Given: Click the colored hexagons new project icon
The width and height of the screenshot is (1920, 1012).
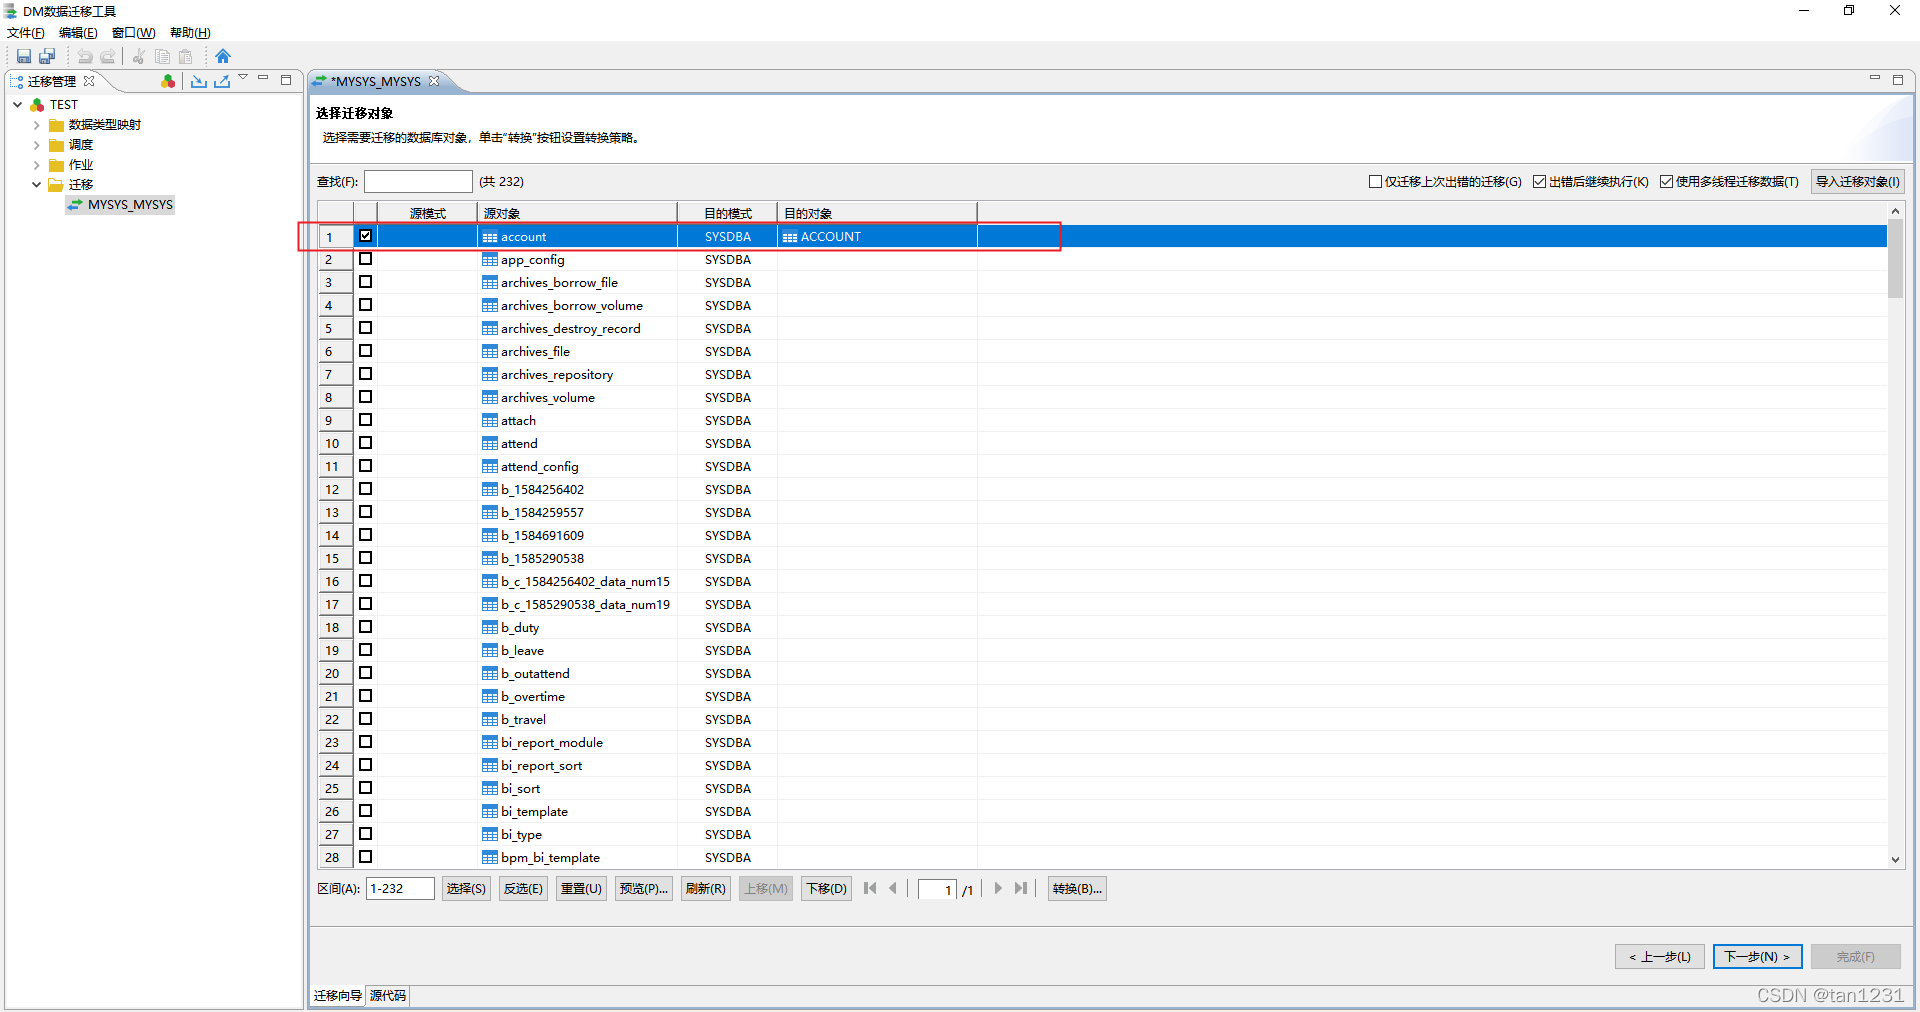Looking at the screenshot, I should 168,81.
